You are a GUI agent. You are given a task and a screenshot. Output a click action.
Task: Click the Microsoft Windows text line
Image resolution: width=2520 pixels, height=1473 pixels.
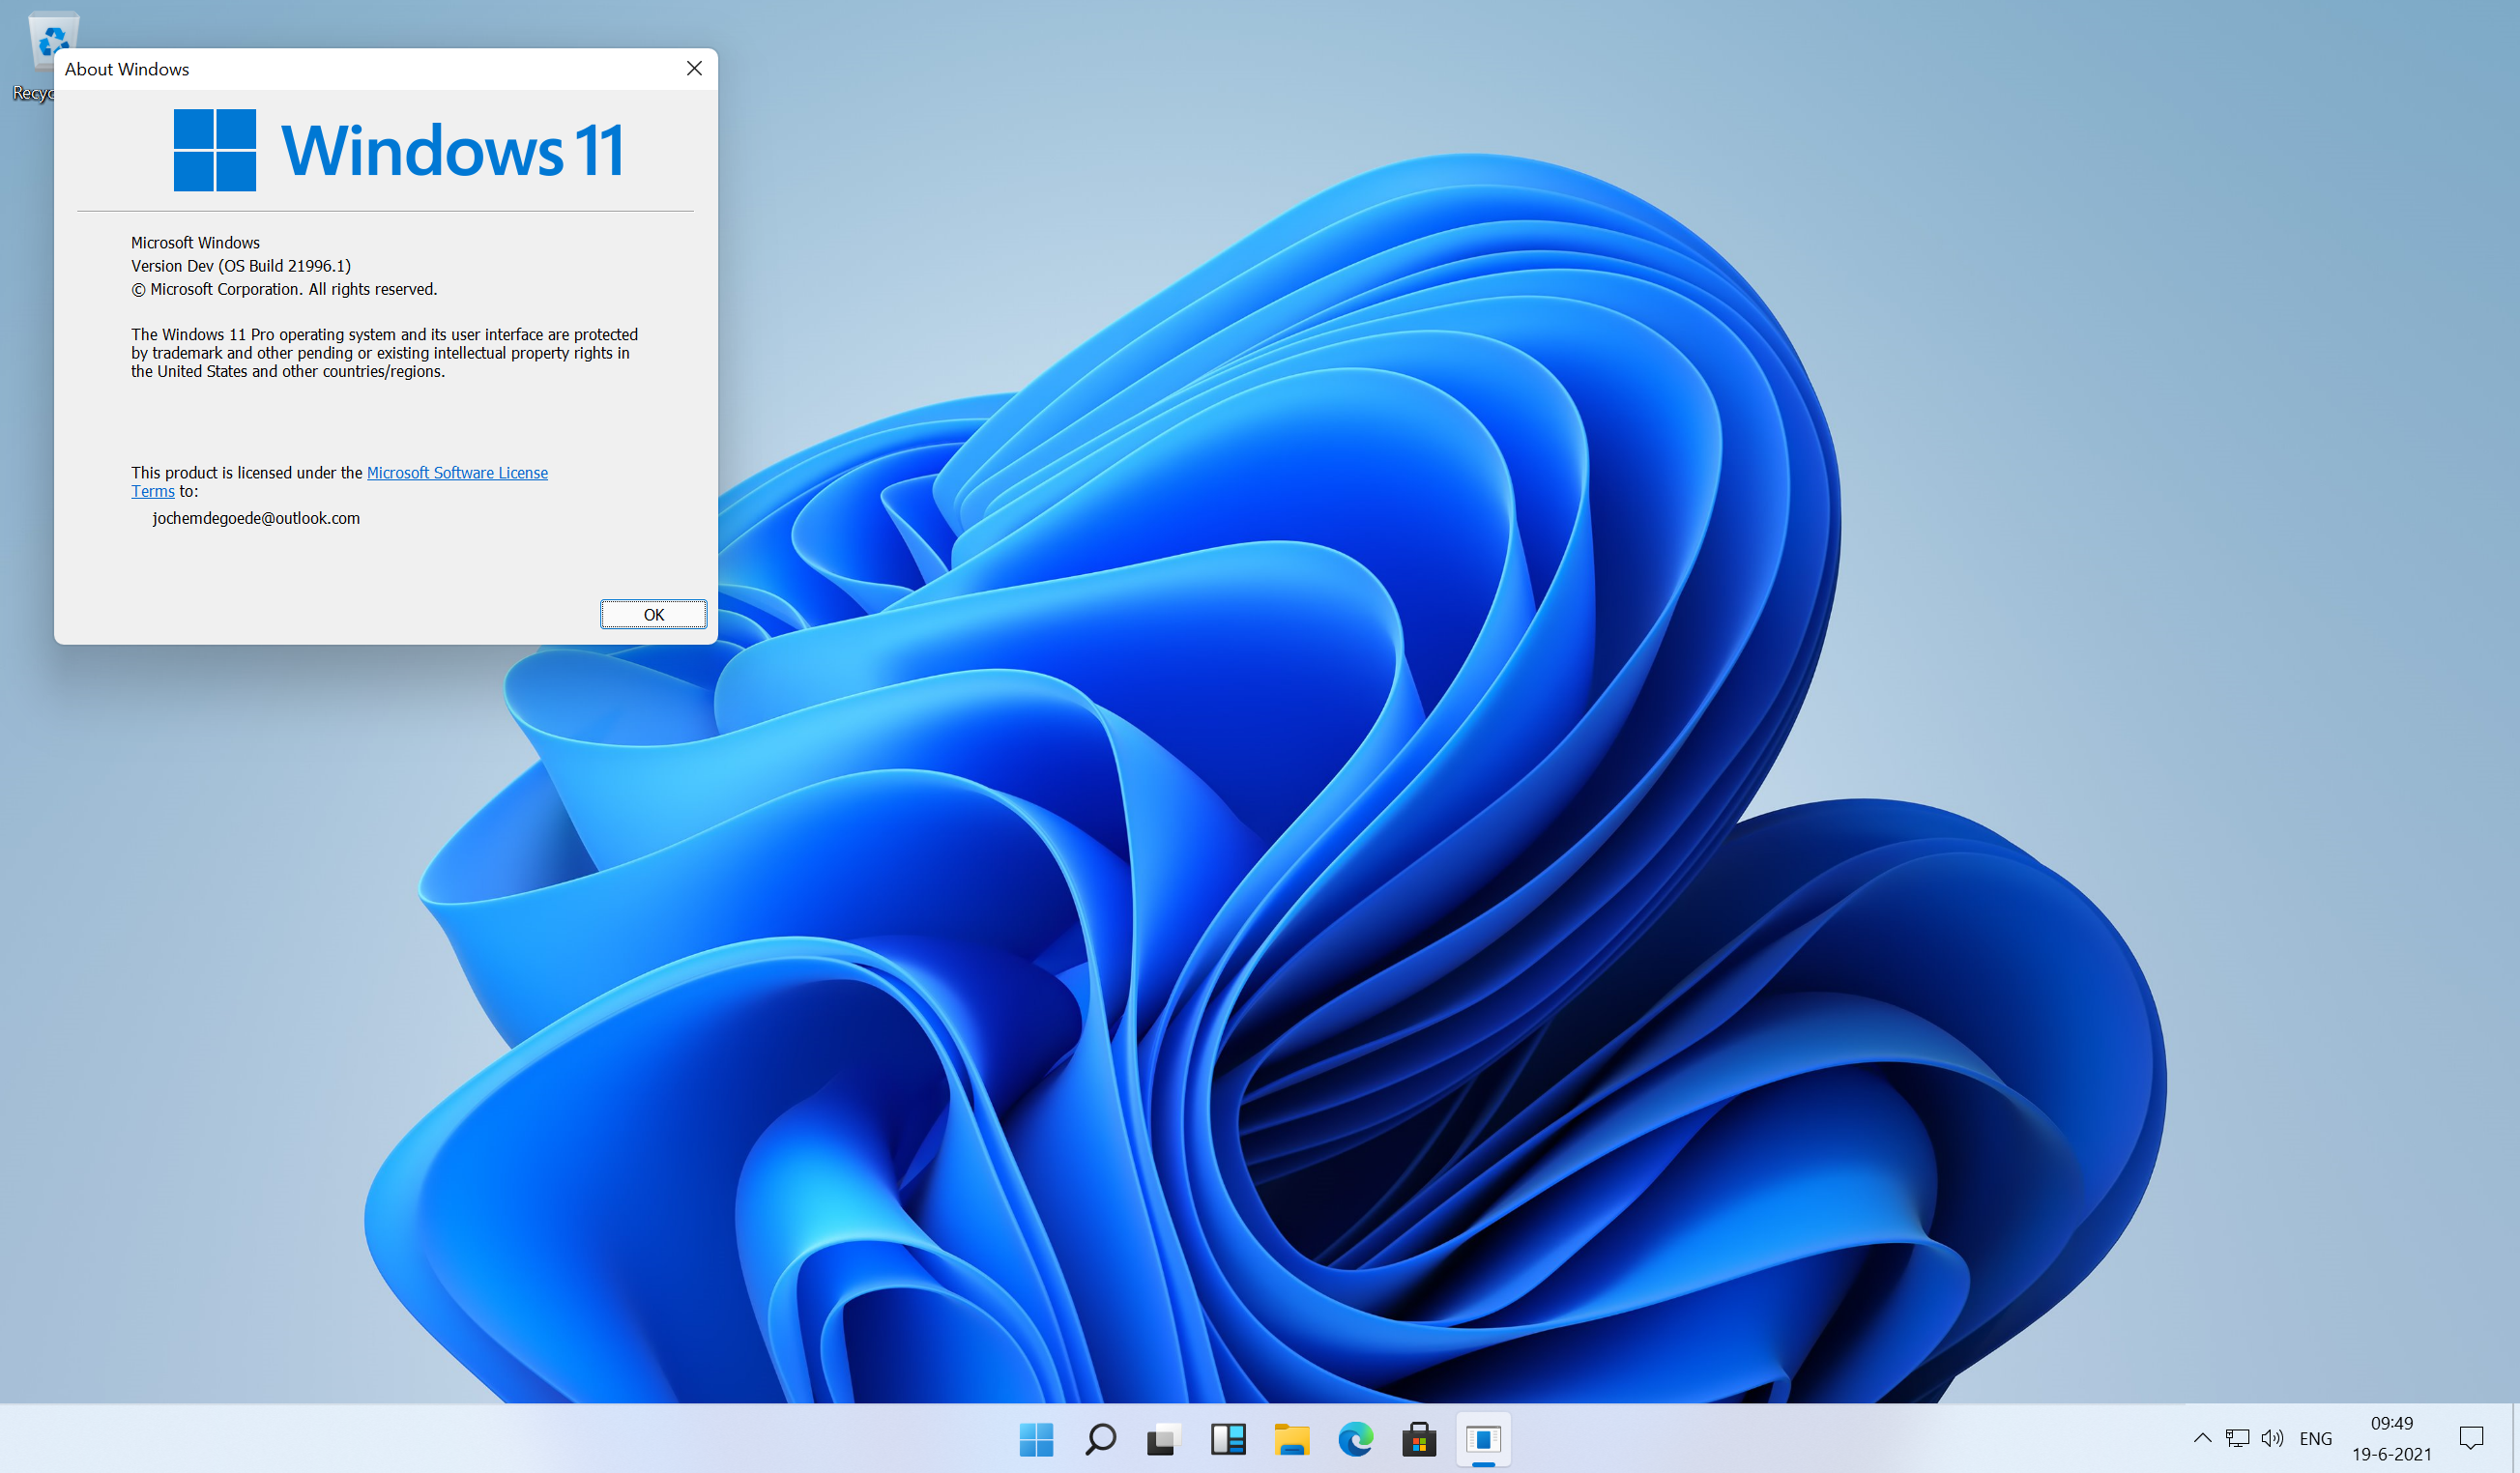click(195, 243)
